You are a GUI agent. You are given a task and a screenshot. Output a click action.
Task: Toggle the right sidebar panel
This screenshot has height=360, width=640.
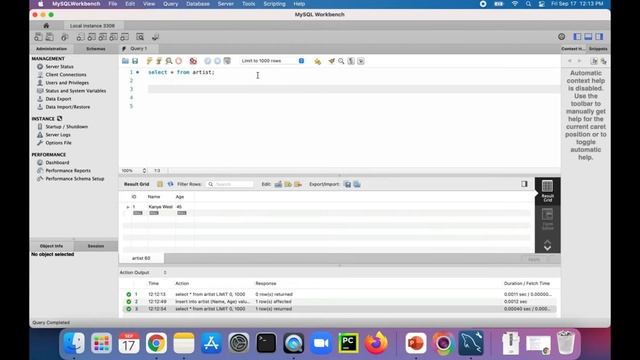[599, 37]
